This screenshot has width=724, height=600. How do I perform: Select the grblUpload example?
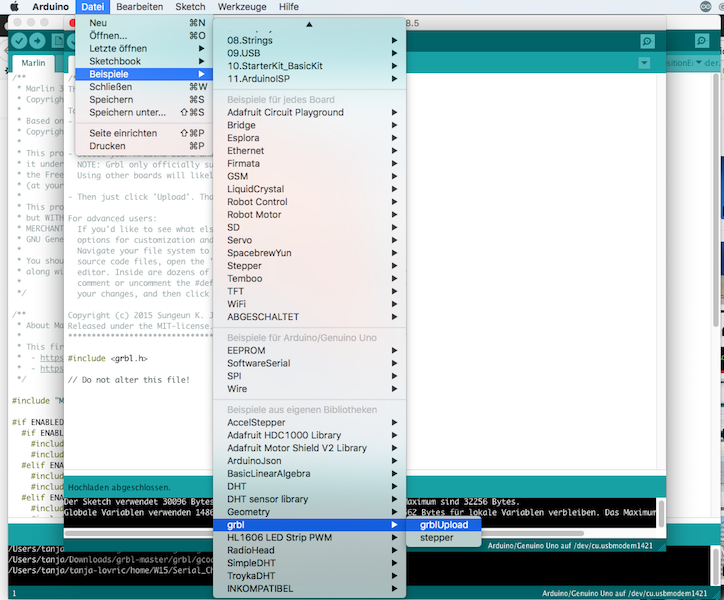tap(444, 525)
